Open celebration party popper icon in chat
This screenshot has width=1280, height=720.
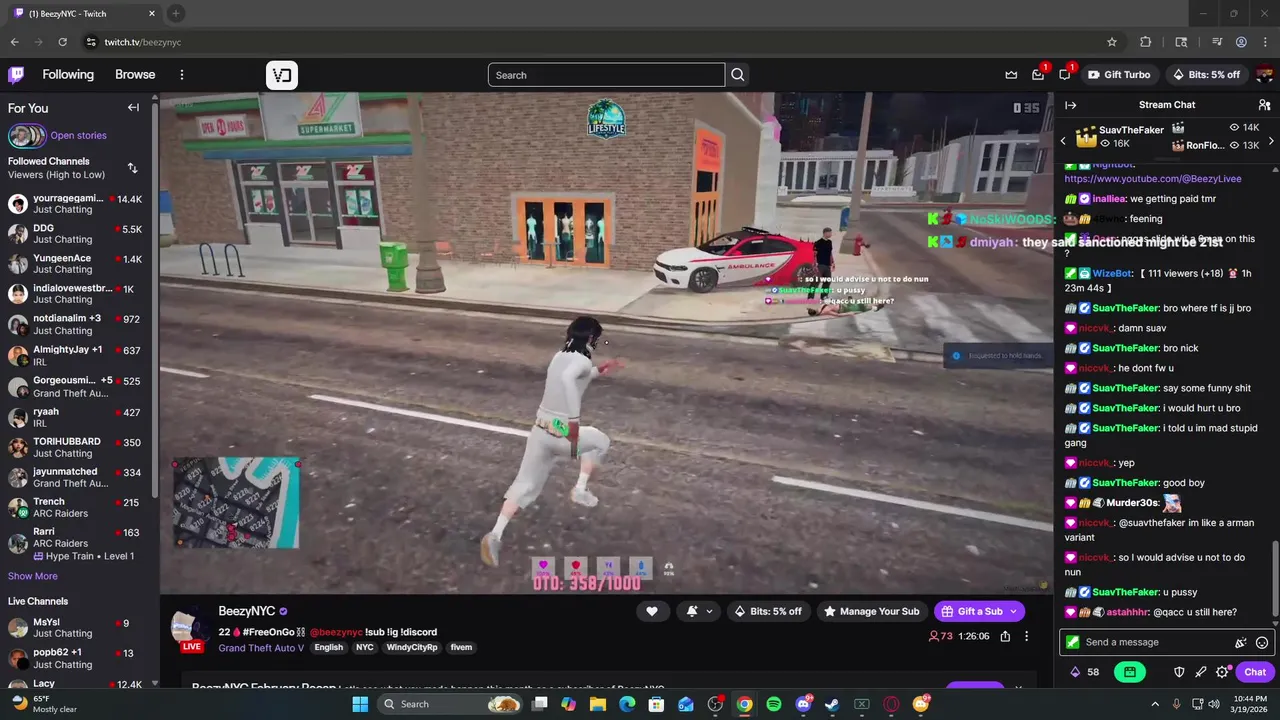tap(1241, 643)
